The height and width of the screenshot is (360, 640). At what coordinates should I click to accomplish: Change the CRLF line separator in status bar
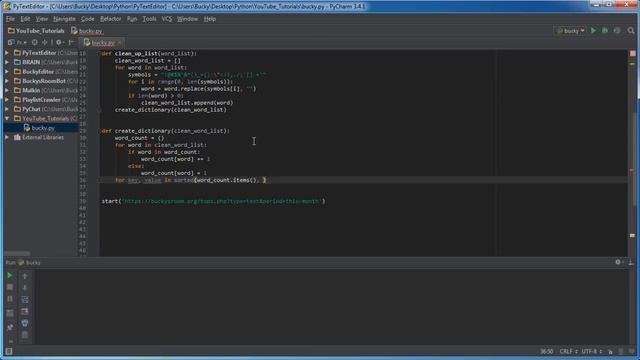(568, 351)
